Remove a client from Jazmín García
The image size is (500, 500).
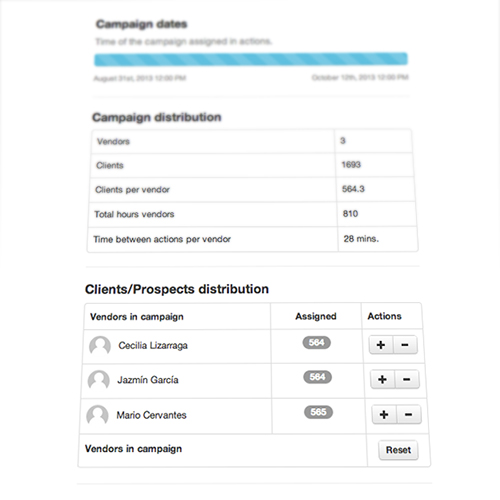click(x=407, y=379)
